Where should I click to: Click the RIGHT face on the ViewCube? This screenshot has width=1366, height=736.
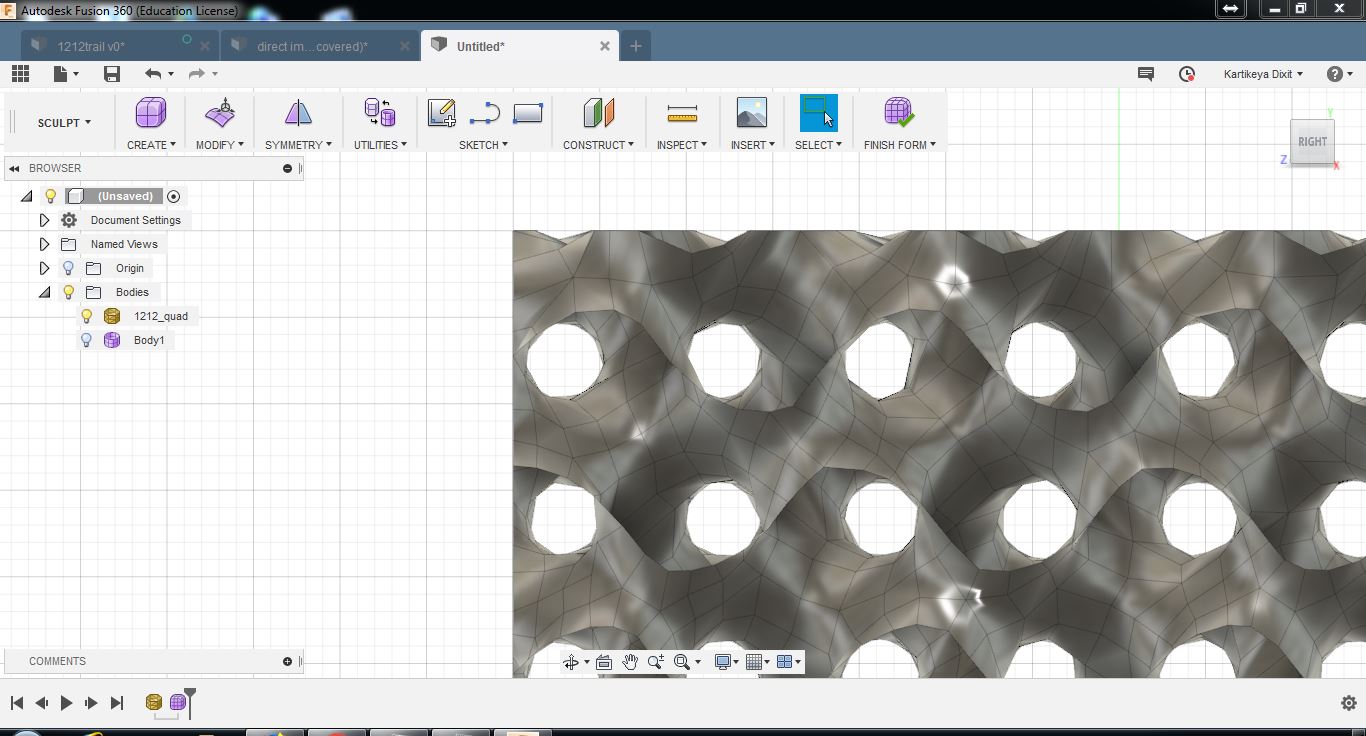pos(1311,141)
